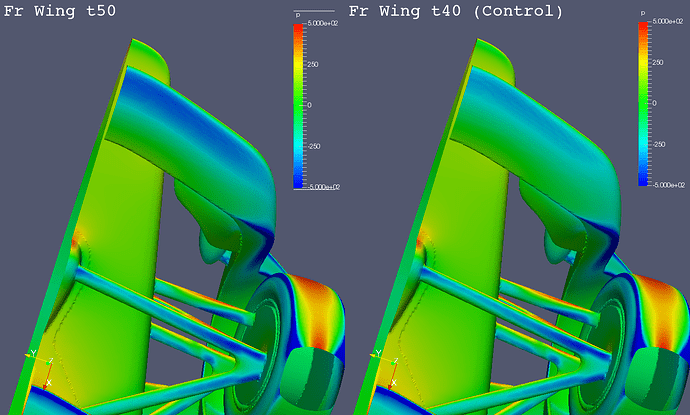
Task: Click the -250 legend label in t50 view
Action: pyautogui.click(x=313, y=146)
